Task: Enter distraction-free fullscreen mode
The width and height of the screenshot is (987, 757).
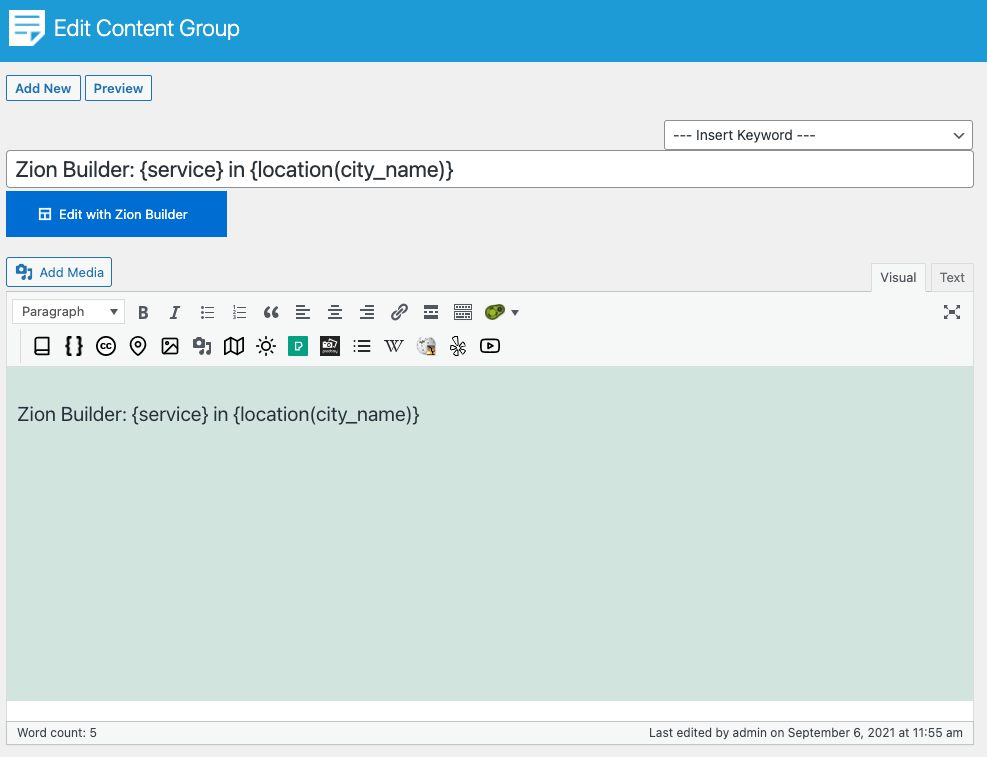Action: [952, 312]
